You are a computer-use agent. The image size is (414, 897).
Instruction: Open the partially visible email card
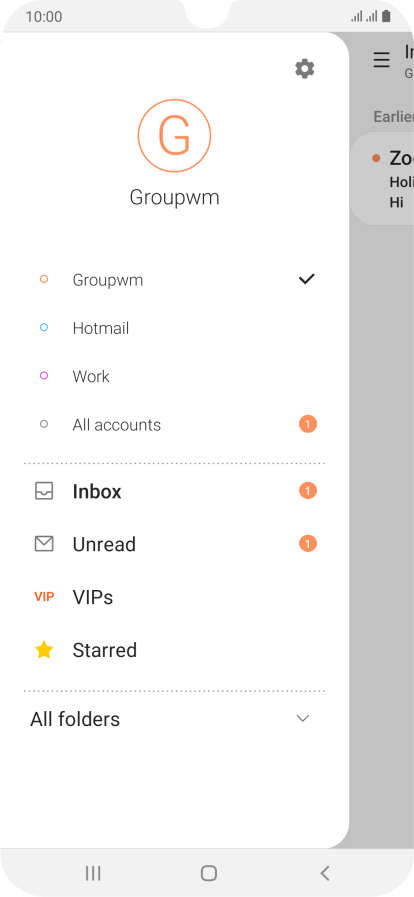382,178
